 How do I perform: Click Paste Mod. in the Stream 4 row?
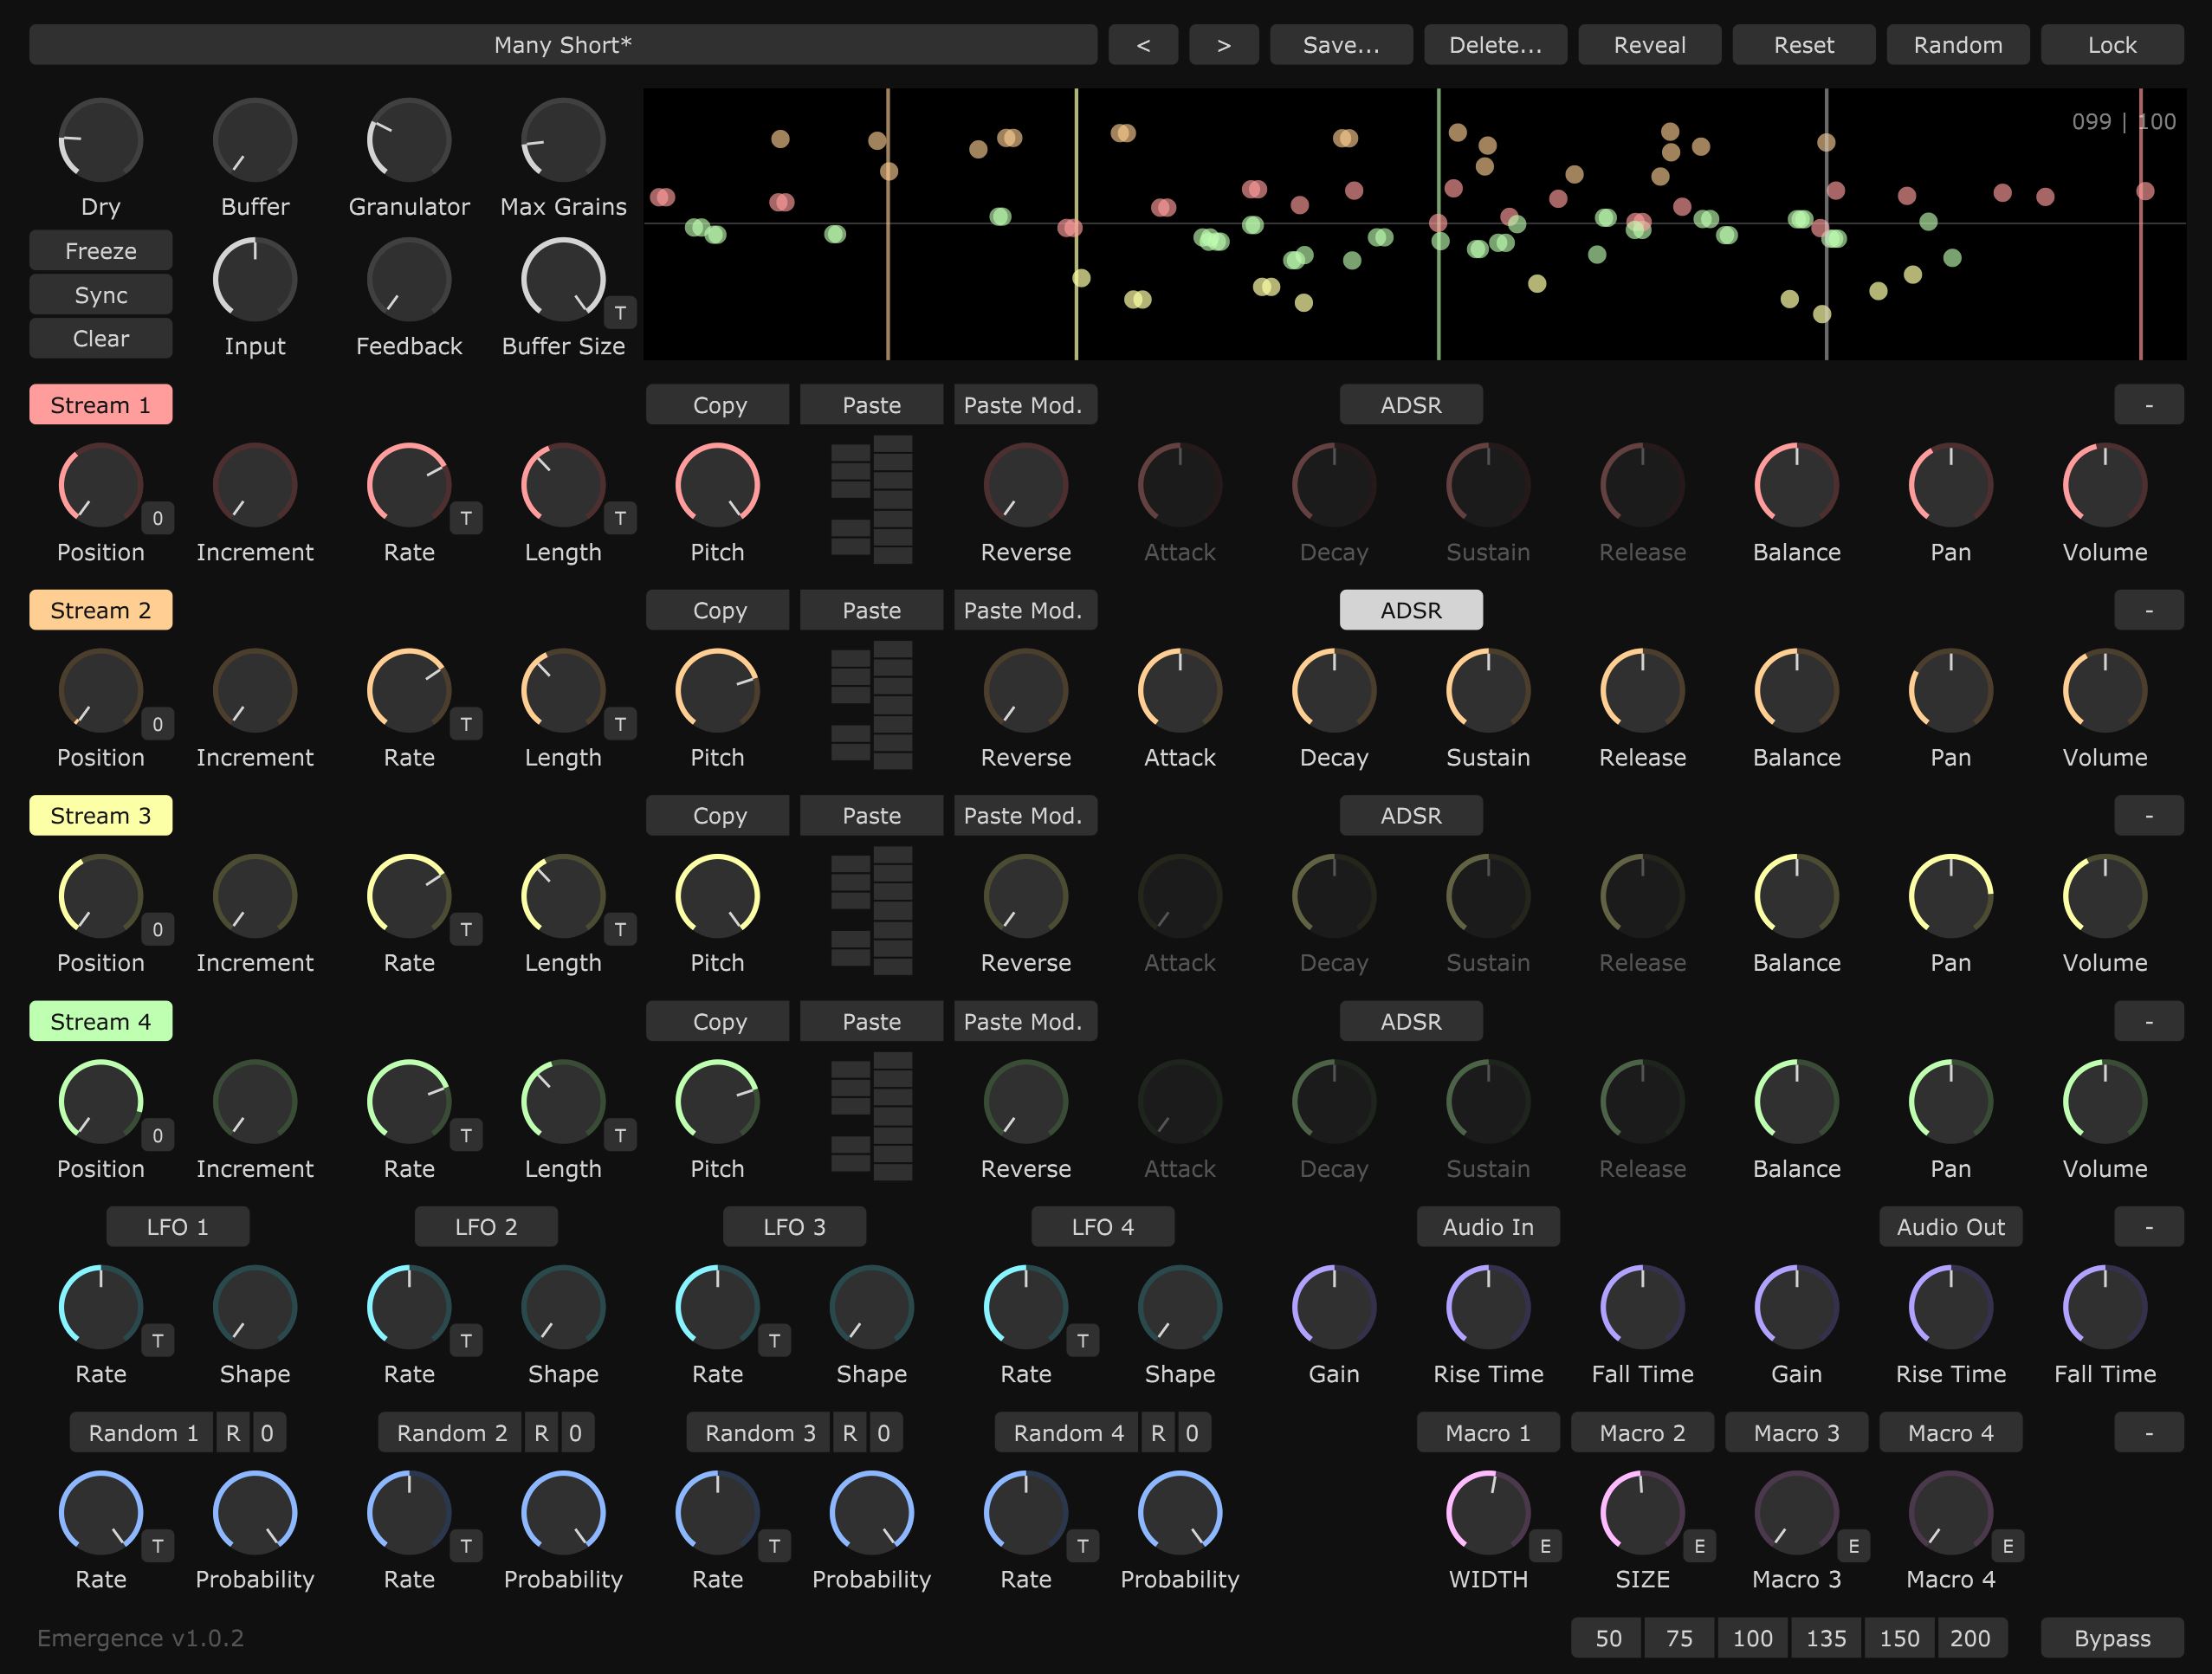(x=1024, y=1022)
